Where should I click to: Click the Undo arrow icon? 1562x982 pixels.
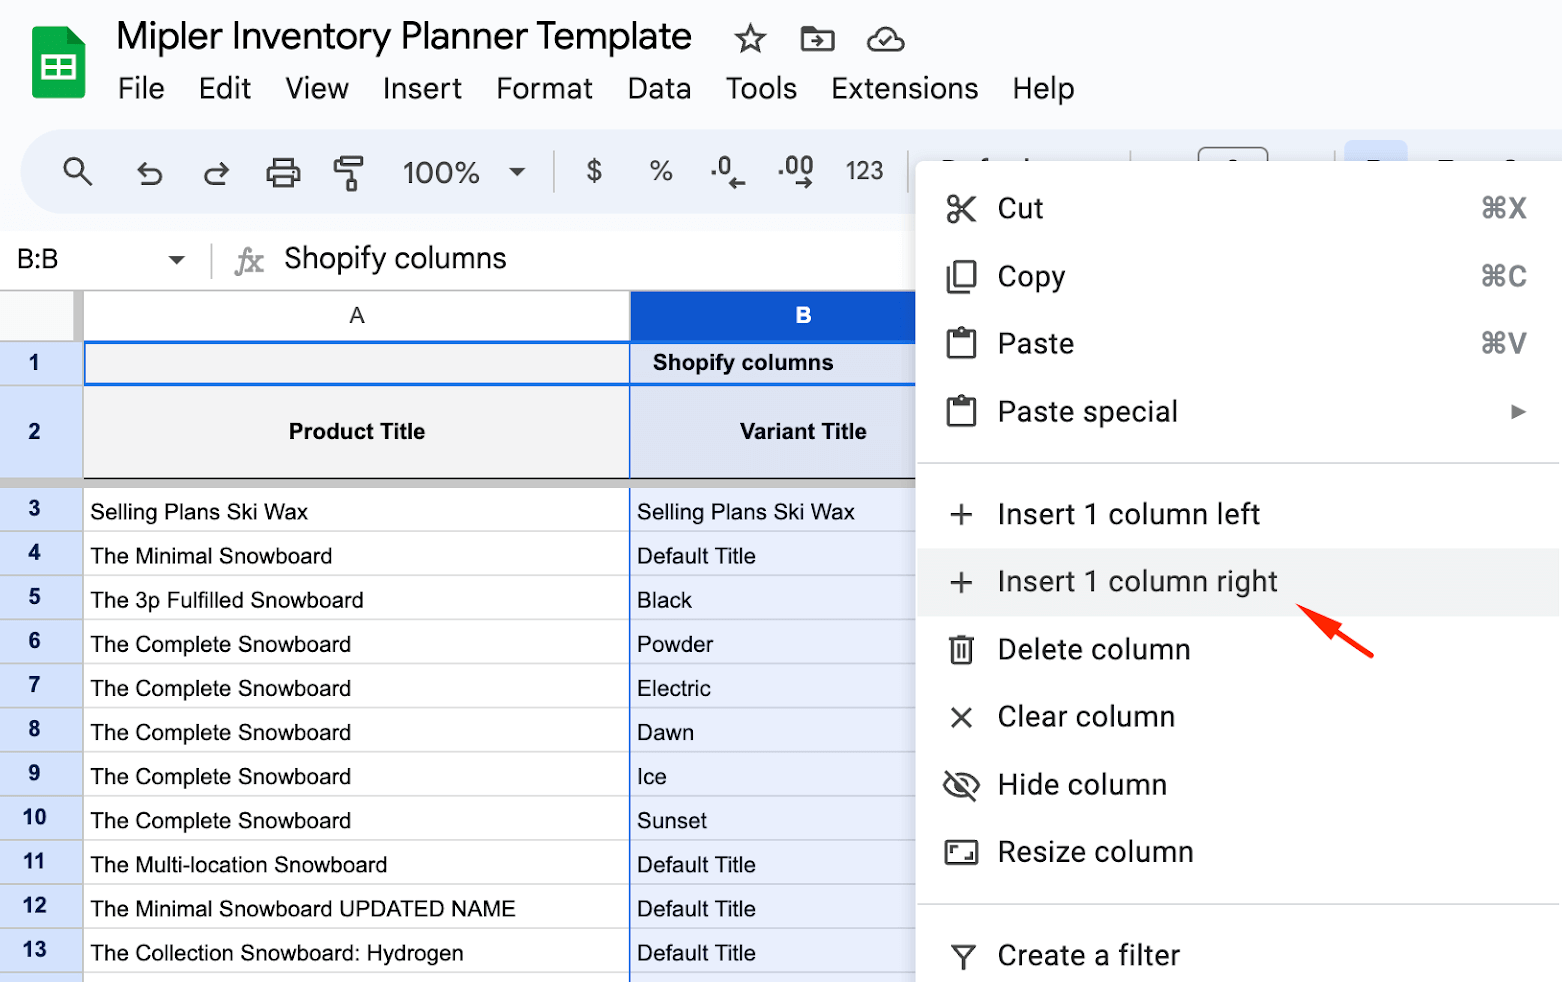(x=149, y=173)
